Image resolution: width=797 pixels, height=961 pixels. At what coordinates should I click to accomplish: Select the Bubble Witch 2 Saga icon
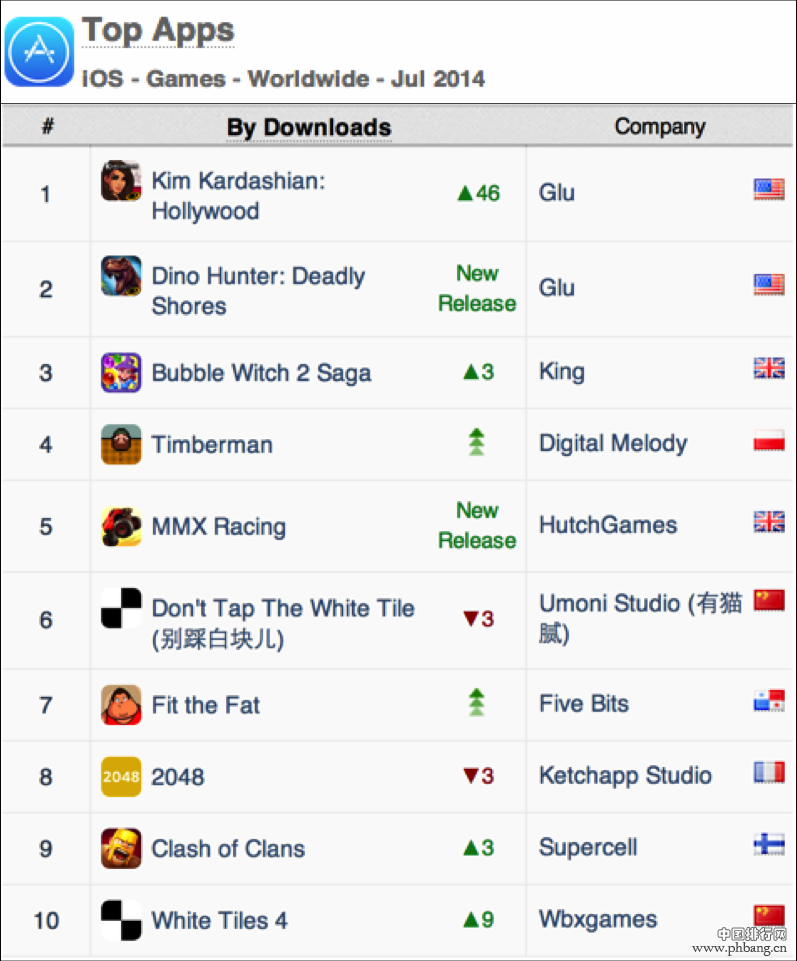pos(121,373)
